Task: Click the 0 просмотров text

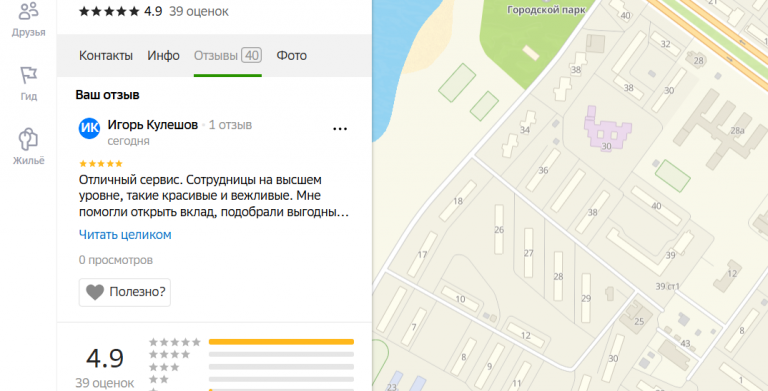Action: [116, 260]
